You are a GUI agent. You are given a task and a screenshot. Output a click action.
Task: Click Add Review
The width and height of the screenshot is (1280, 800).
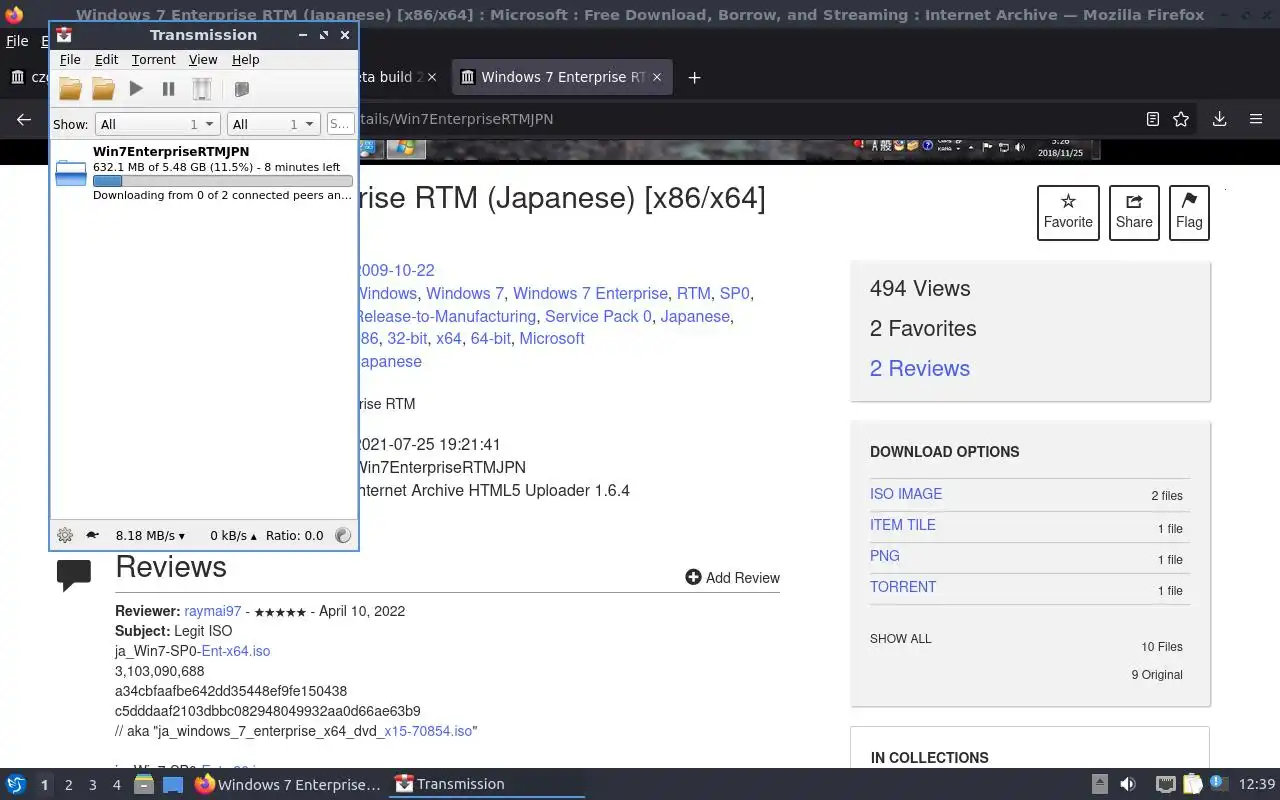click(x=732, y=577)
